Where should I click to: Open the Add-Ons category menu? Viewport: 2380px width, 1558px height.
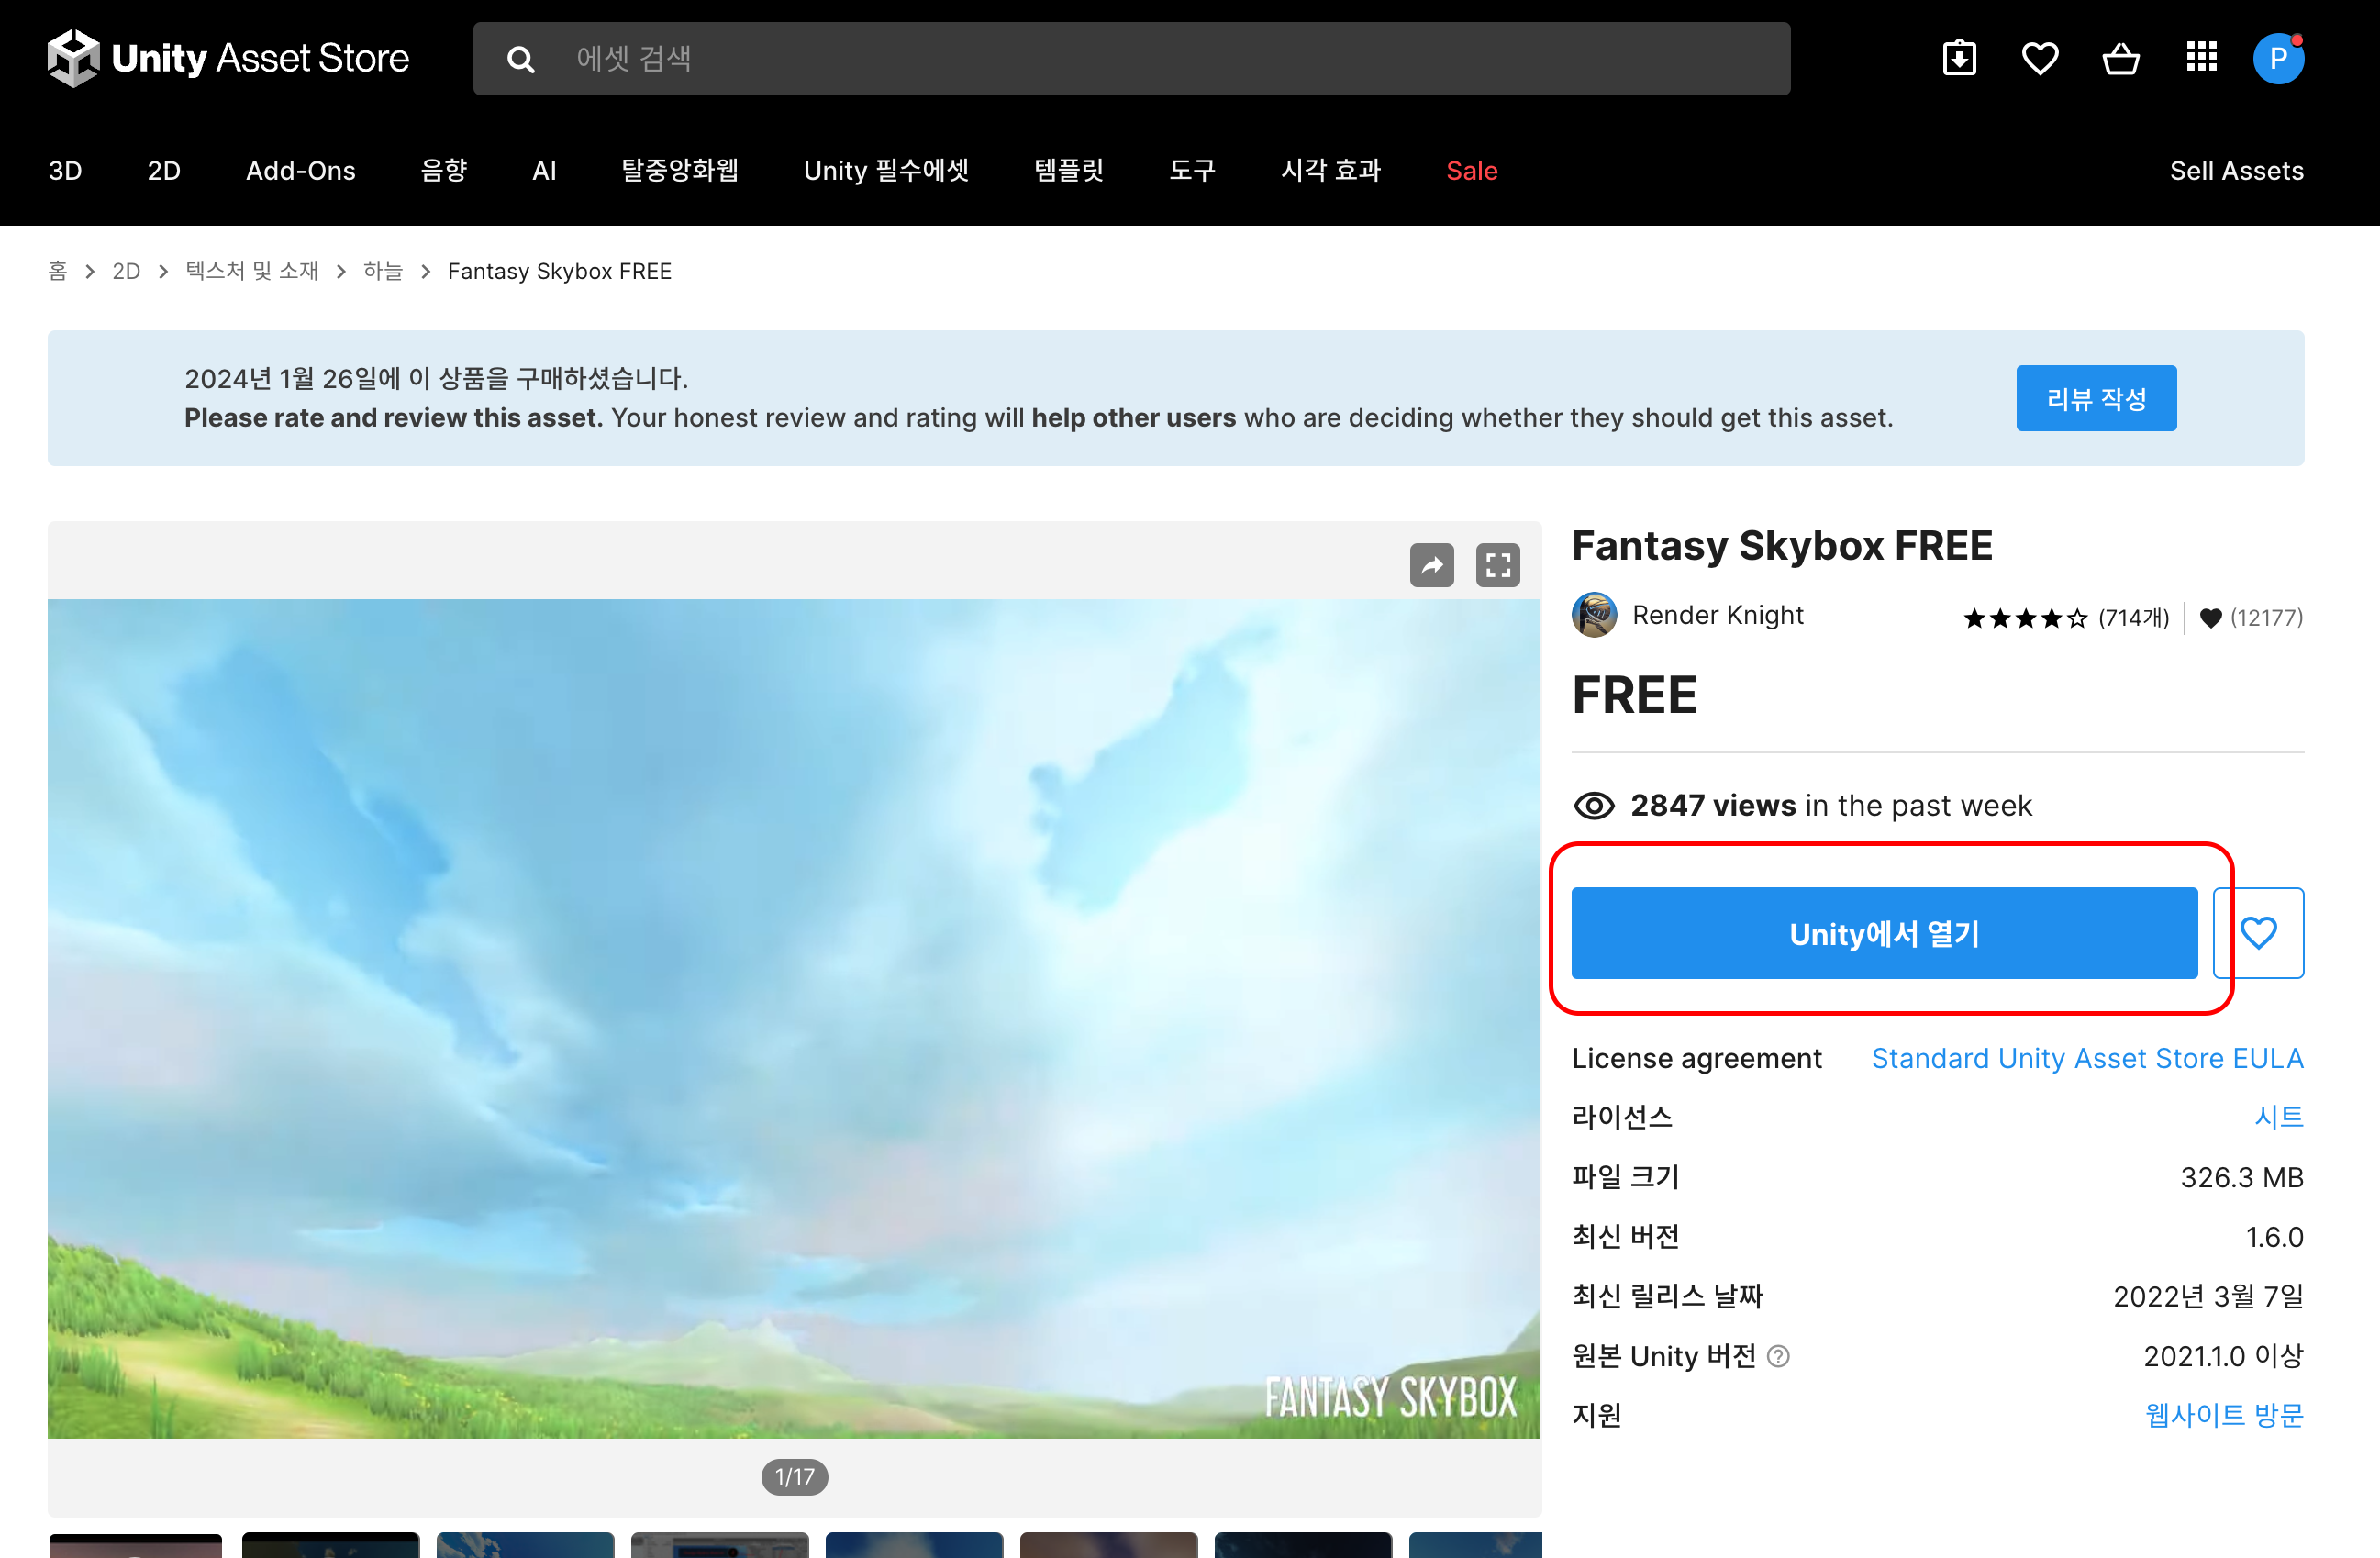tap(300, 171)
